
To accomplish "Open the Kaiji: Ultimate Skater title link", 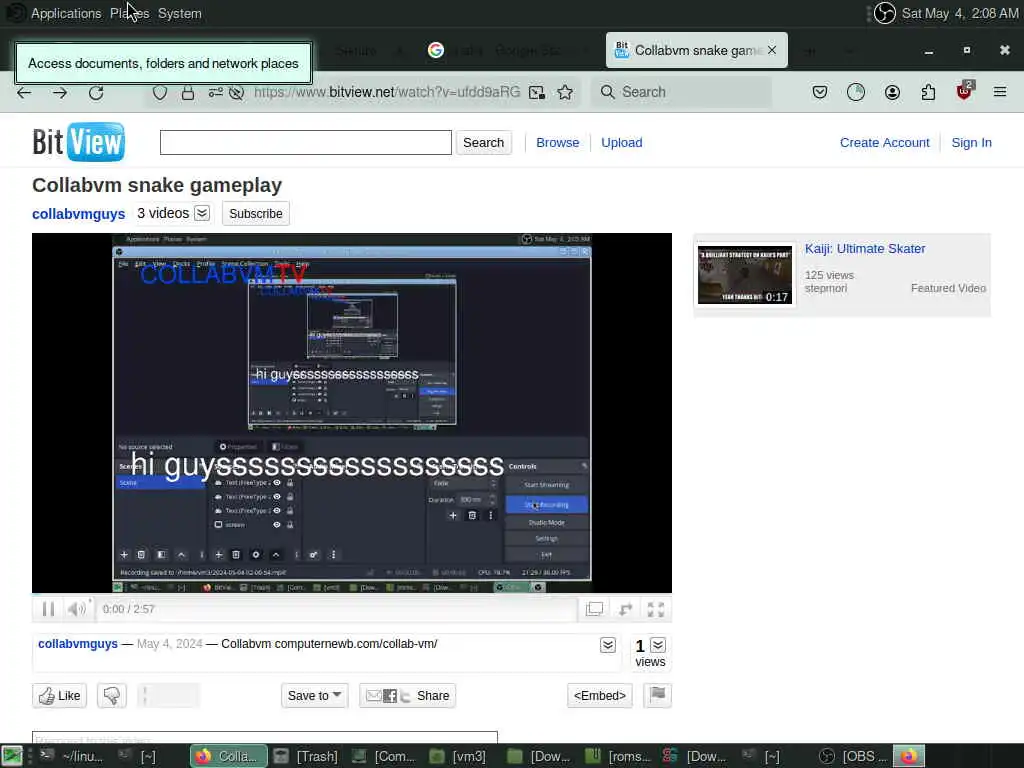I will [865, 249].
